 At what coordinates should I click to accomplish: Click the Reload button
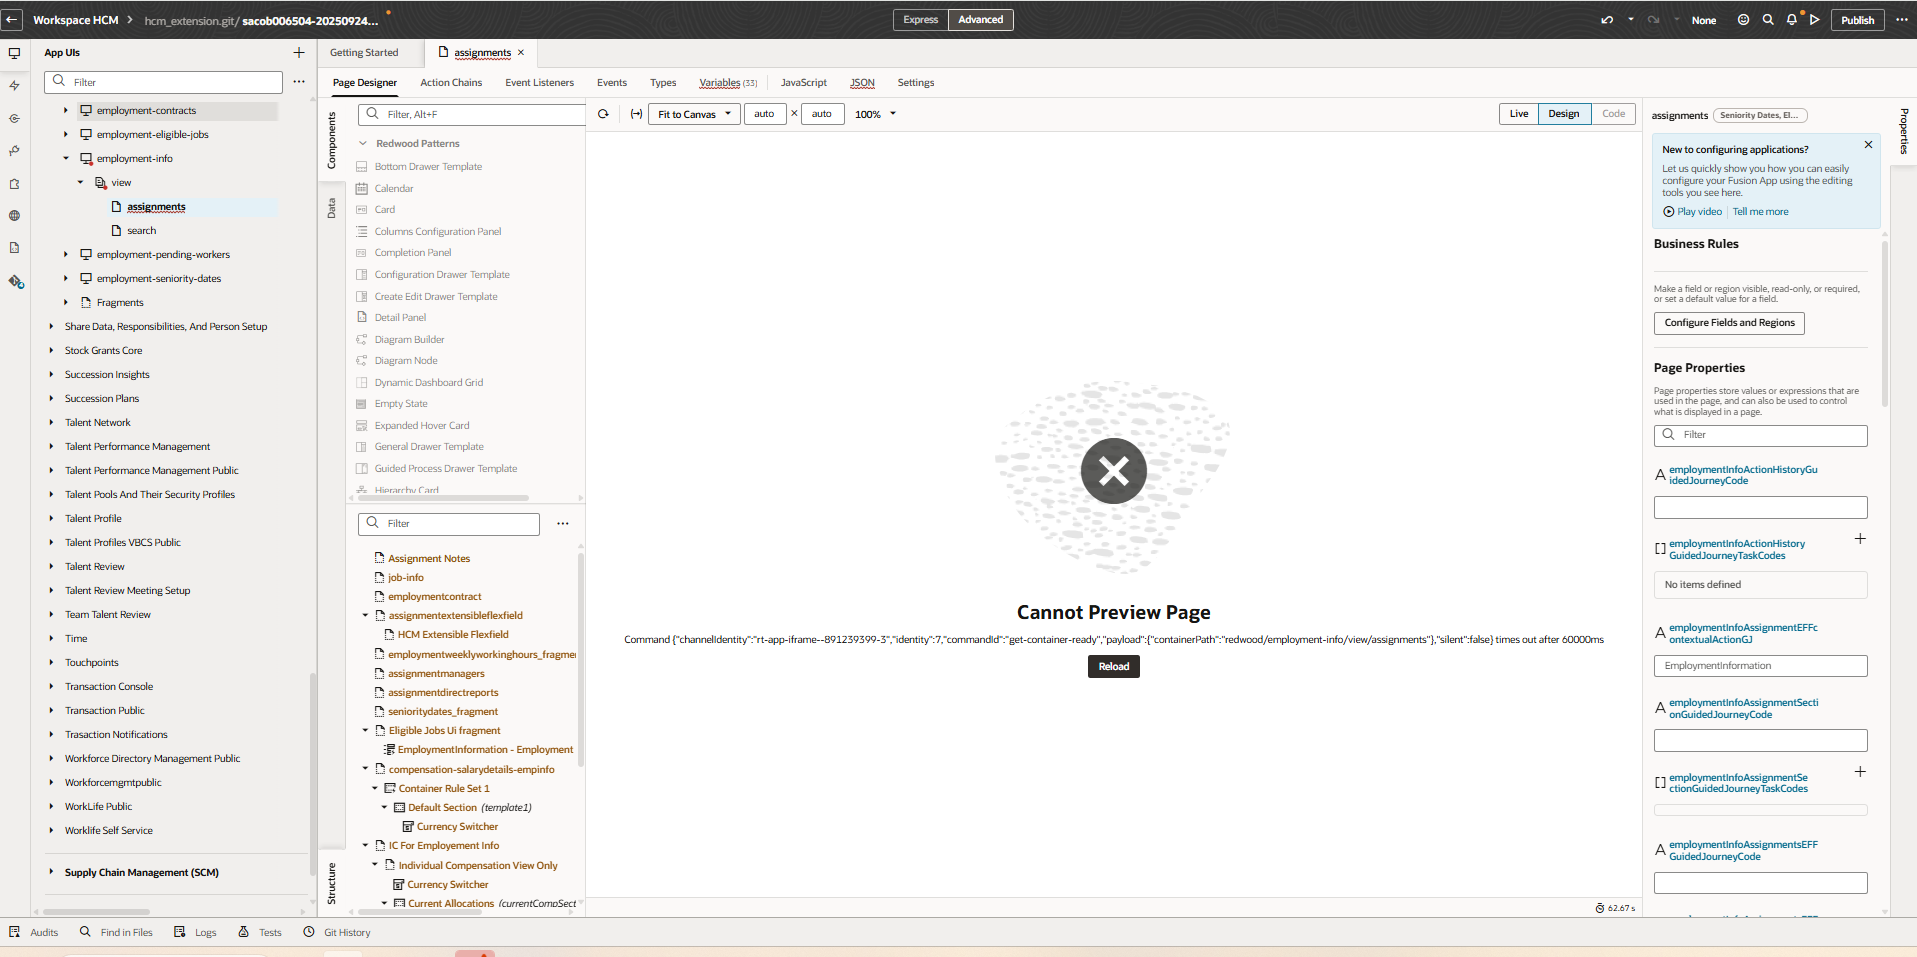point(1114,667)
